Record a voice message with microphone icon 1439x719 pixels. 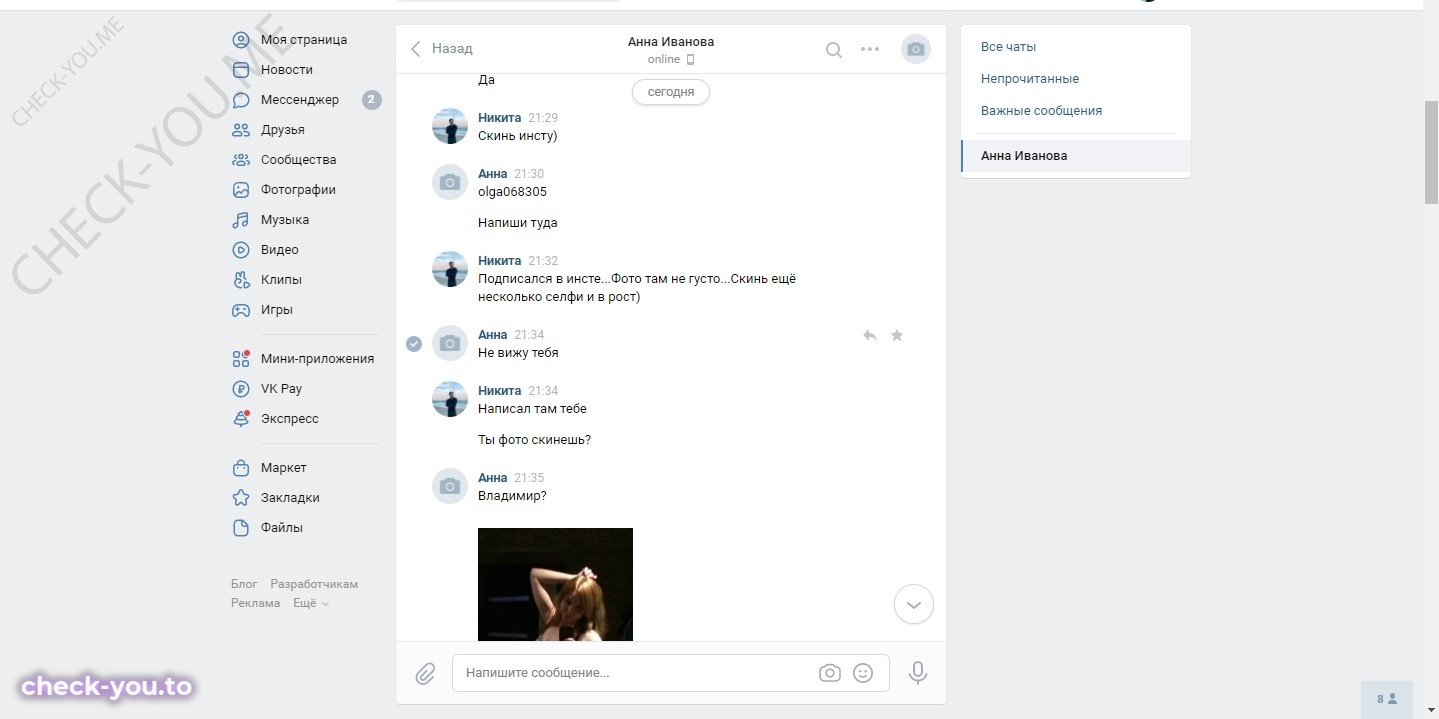coord(918,673)
